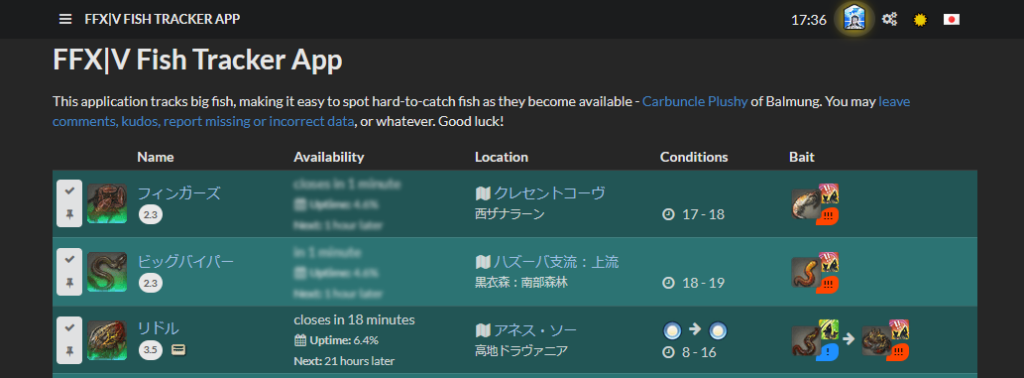Viewport: 1024px width, 378px height.
Task: Click FFX|V FISH TRACKER APP navbar title
Action: click(163, 19)
